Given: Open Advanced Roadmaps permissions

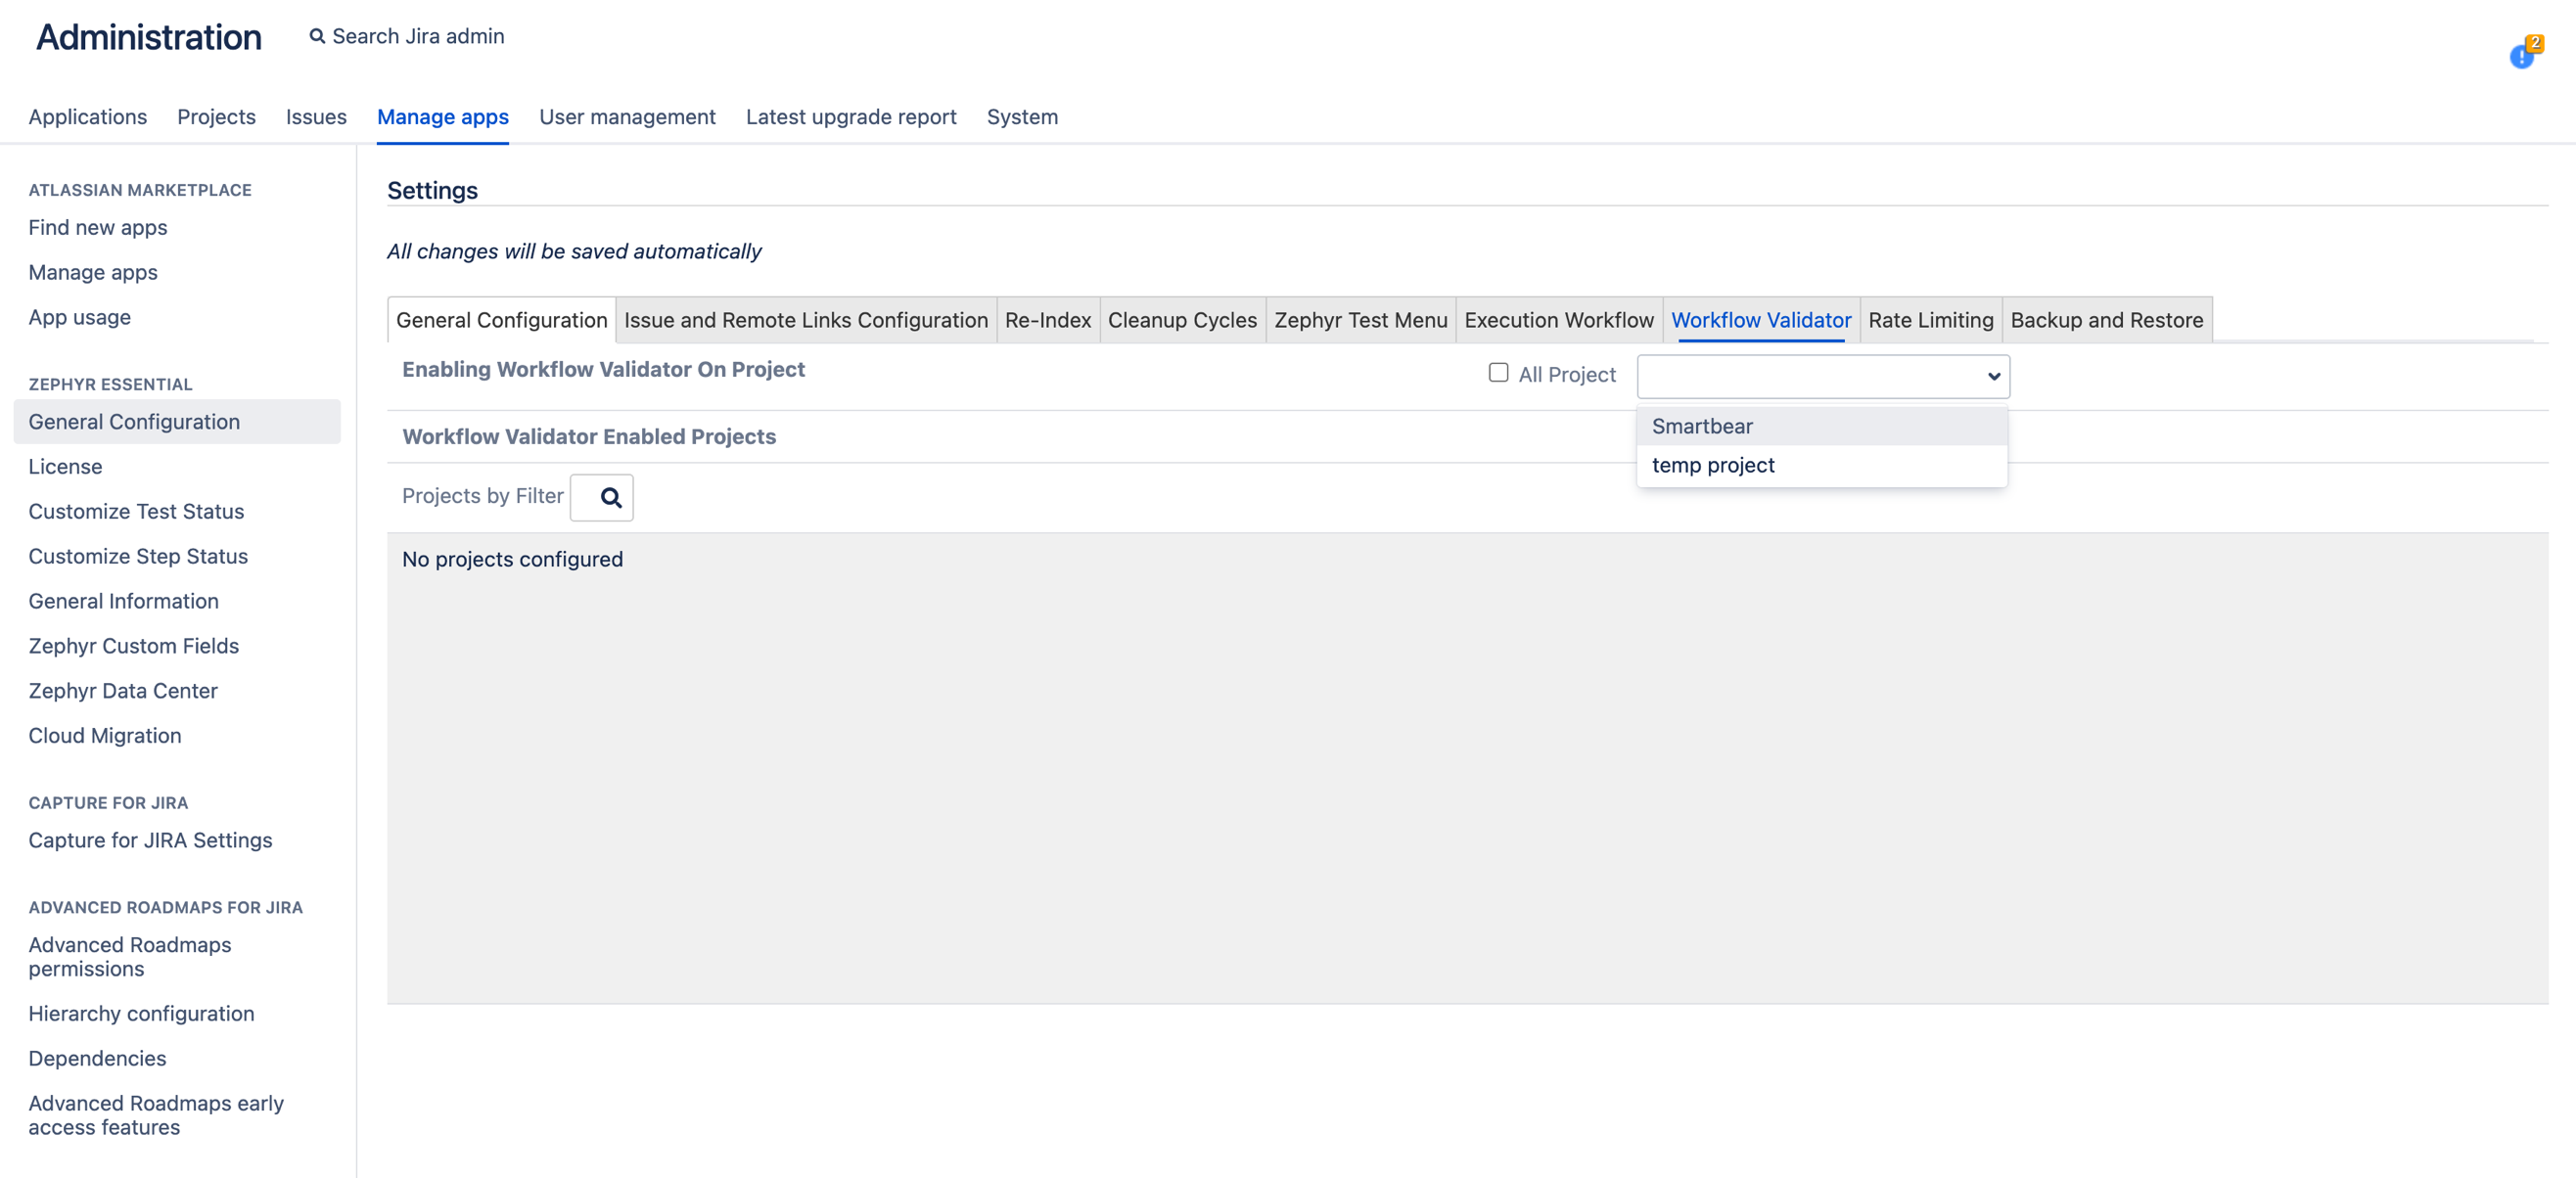Looking at the screenshot, I should coord(129,956).
